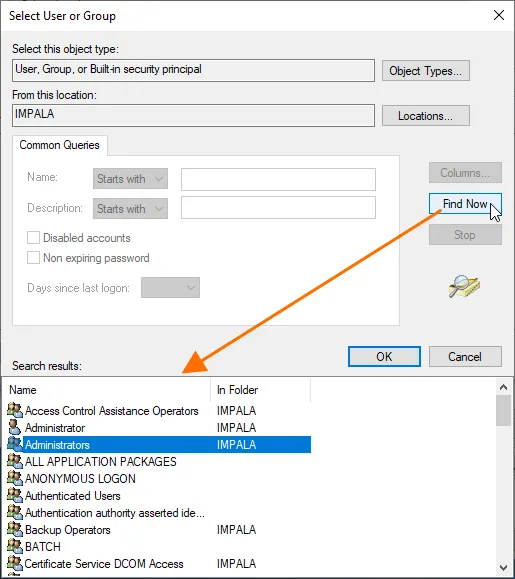Click the Access Control Assistance Operators group icon
The width and height of the screenshot is (515, 579).
pos(15,410)
